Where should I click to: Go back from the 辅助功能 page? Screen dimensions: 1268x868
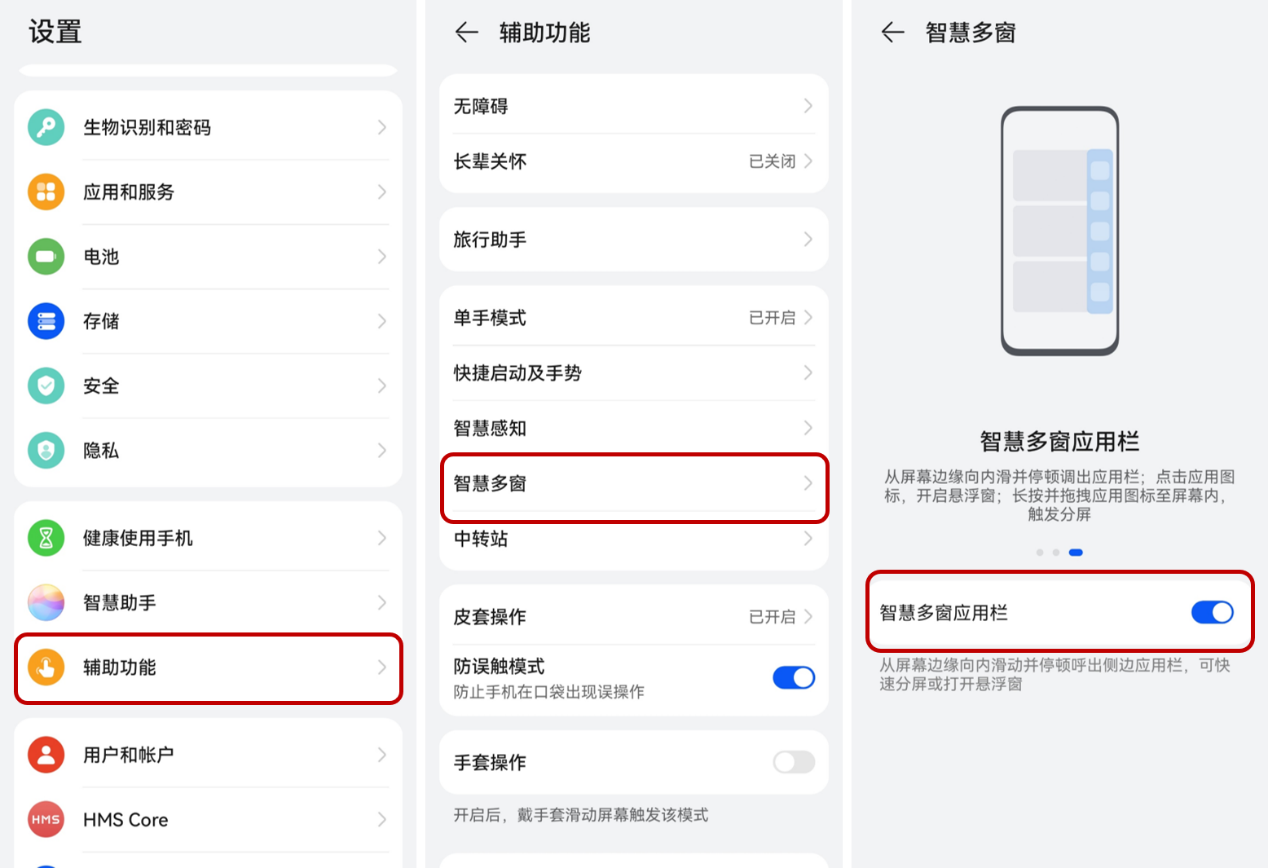click(466, 33)
